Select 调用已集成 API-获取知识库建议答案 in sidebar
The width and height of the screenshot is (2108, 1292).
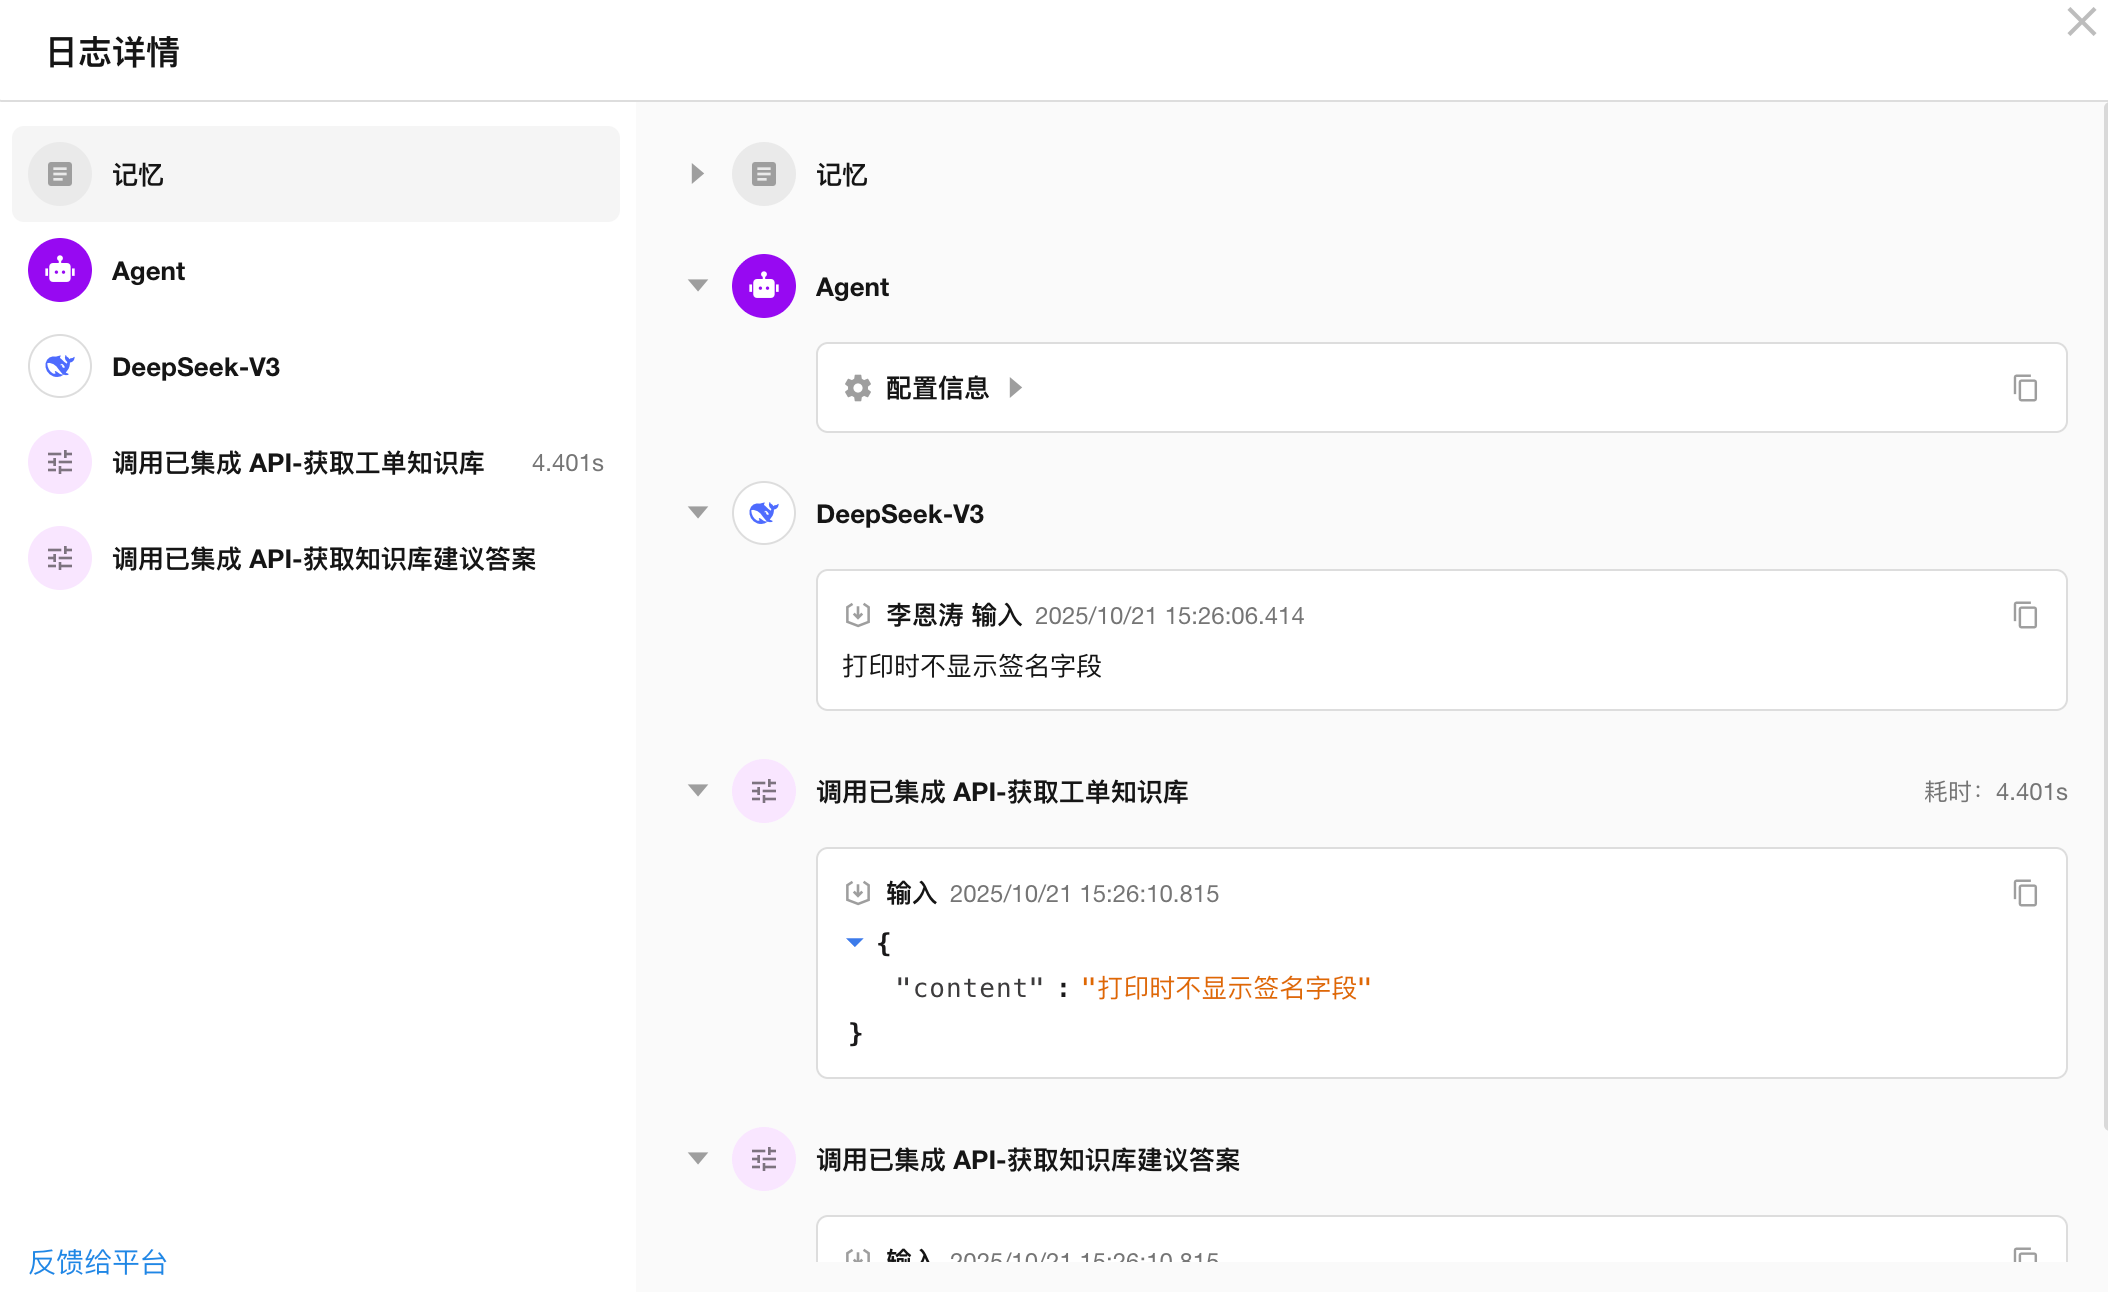324,558
